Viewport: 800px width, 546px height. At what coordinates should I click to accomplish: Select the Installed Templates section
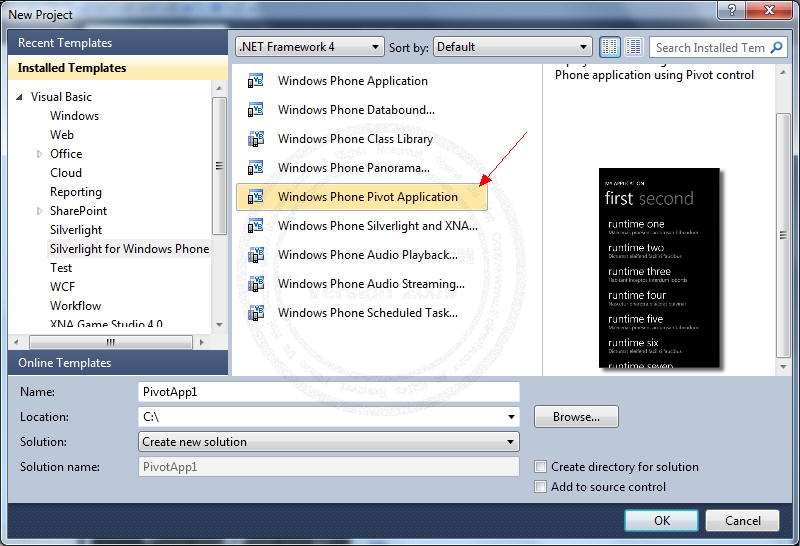[x=118, y=68]
